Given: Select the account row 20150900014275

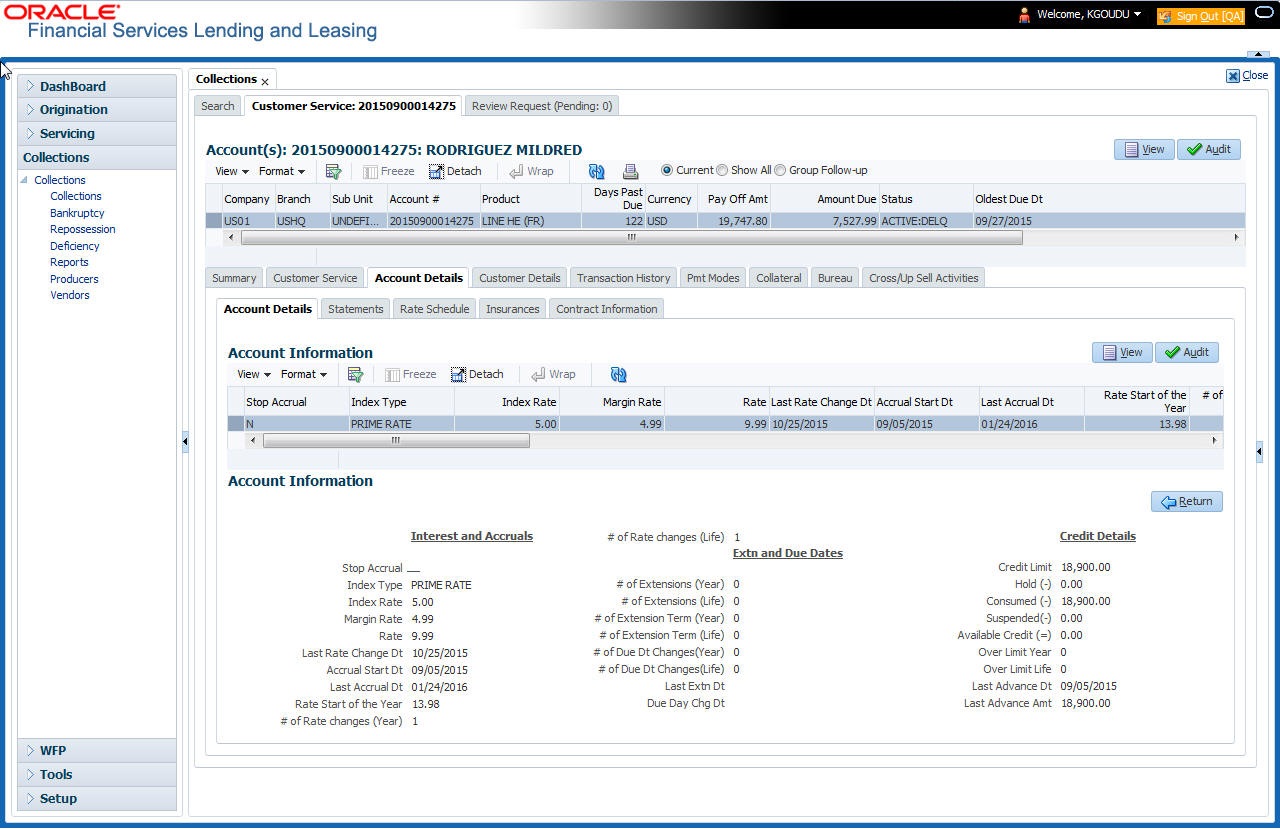Looking at the screenshot, I should (x=725, y=221).
